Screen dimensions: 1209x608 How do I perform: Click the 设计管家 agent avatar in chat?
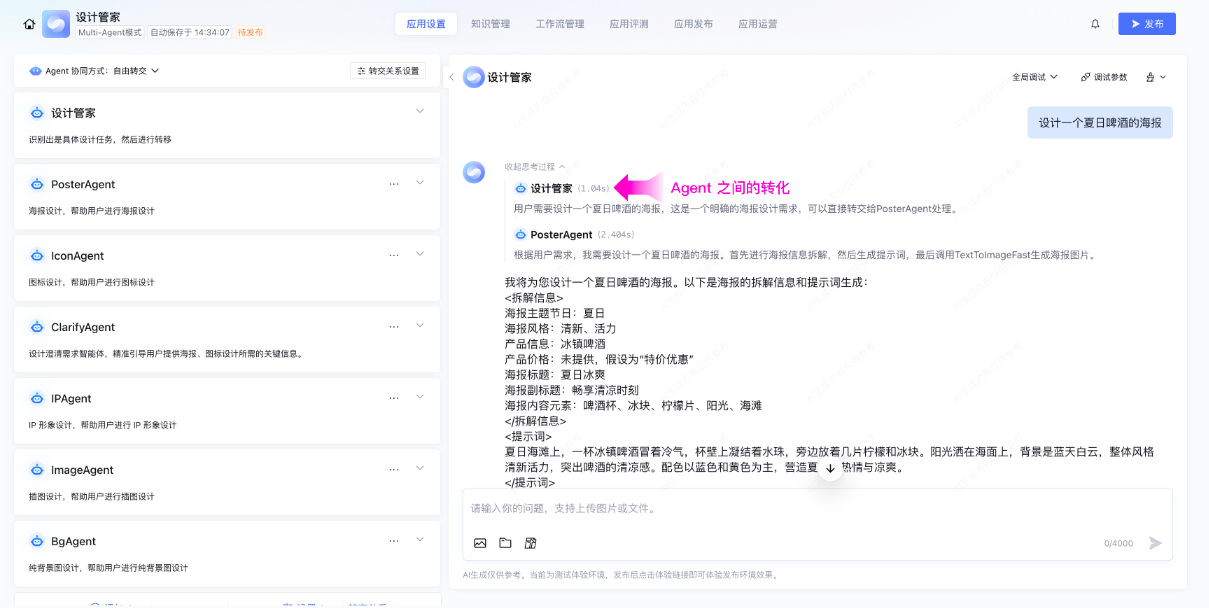472,172
